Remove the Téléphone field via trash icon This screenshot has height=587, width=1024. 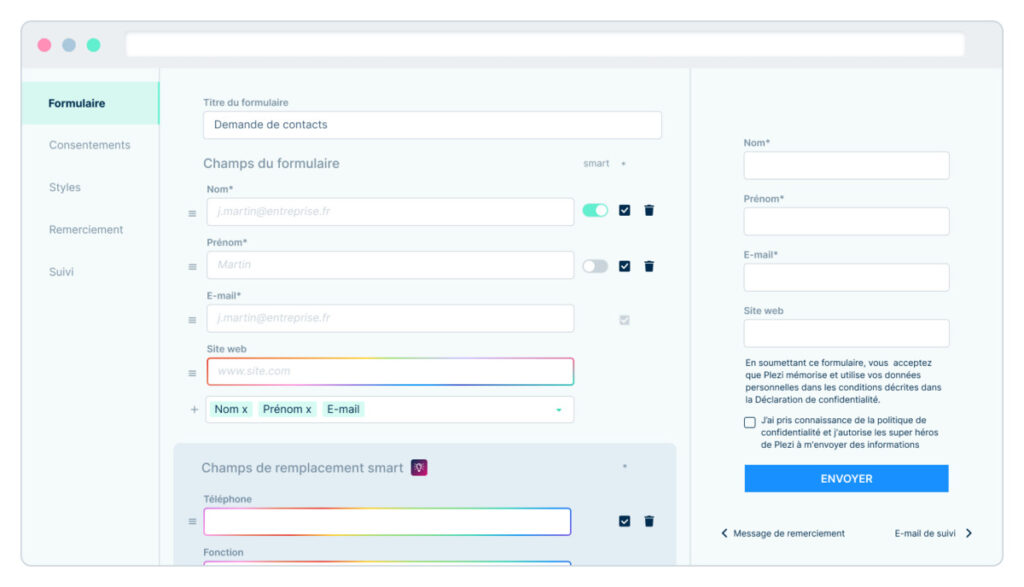tap(649, 521)
